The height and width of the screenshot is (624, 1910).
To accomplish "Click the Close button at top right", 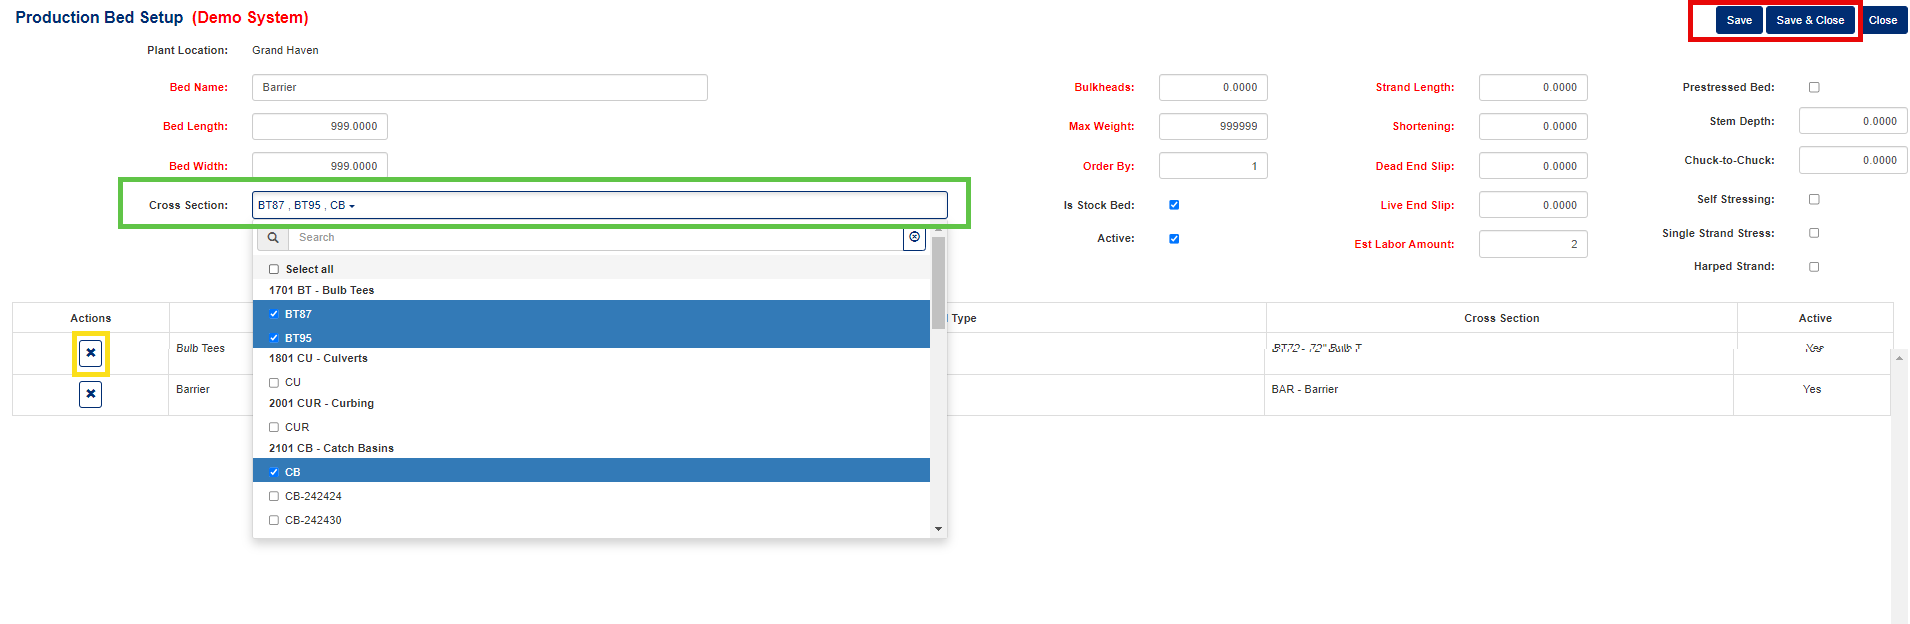I will coord(1882,20).
